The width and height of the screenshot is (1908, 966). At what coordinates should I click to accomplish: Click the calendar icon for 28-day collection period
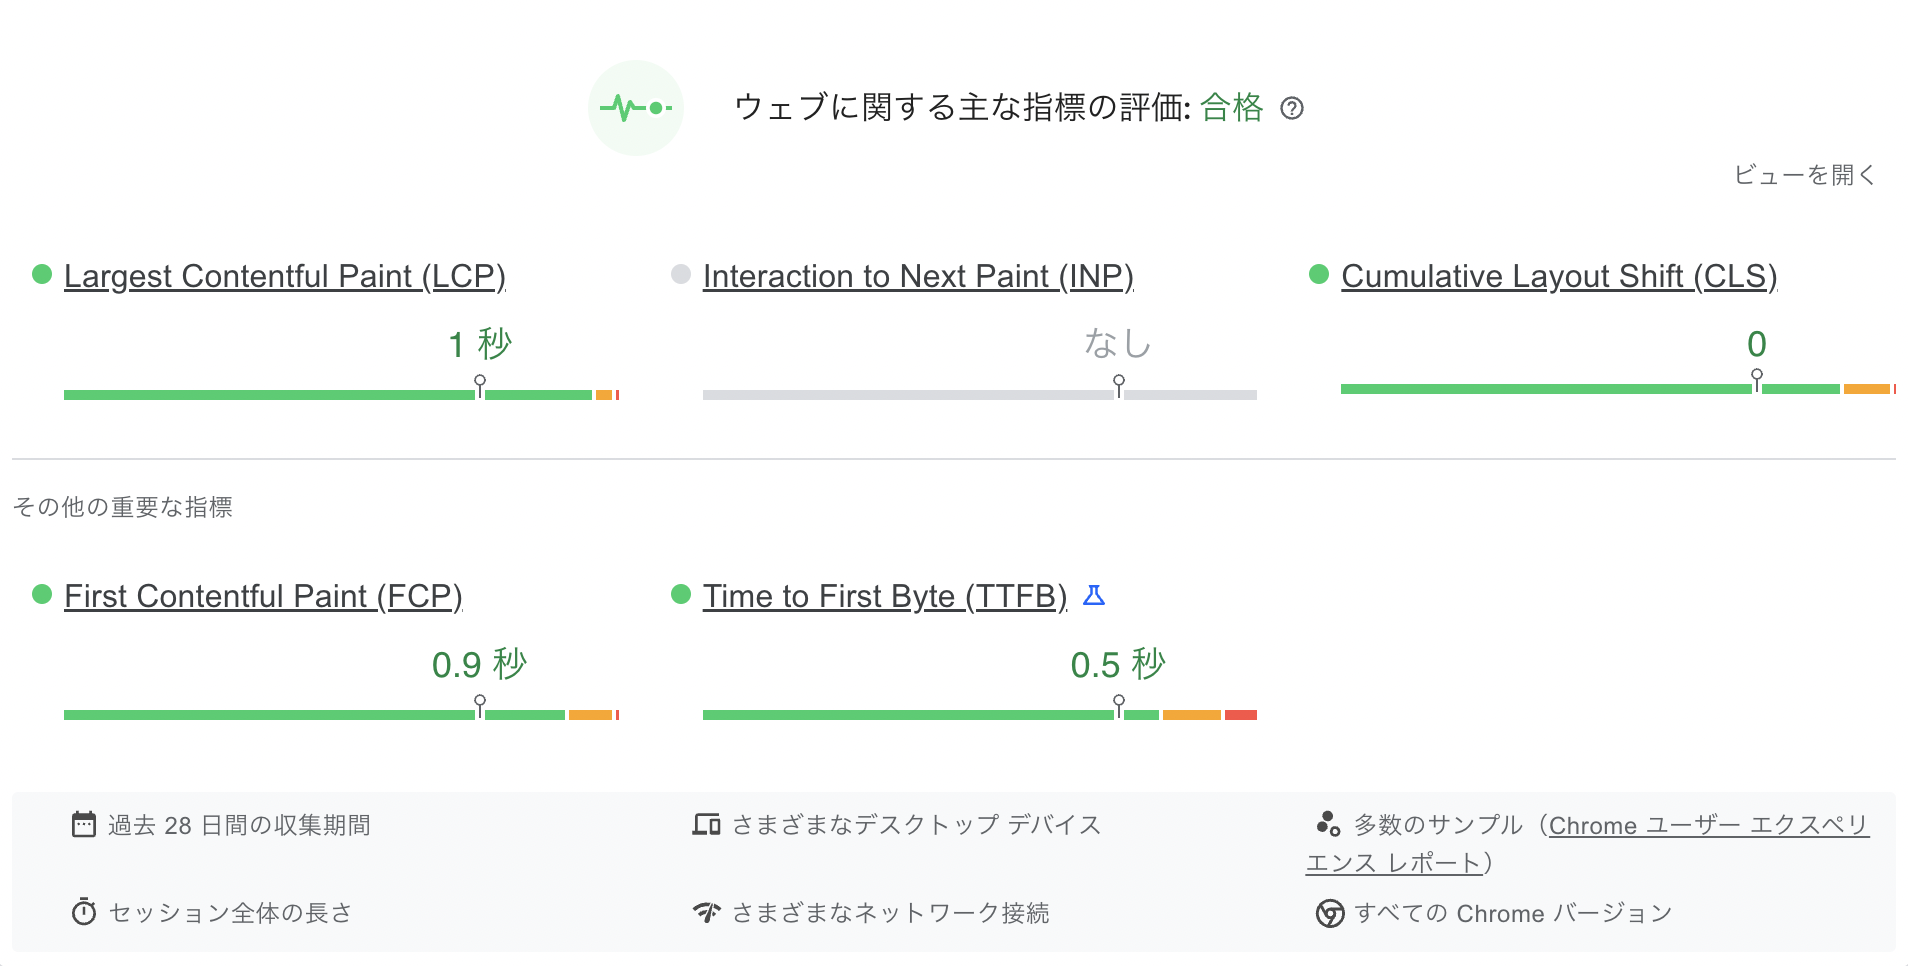(84, 825)
